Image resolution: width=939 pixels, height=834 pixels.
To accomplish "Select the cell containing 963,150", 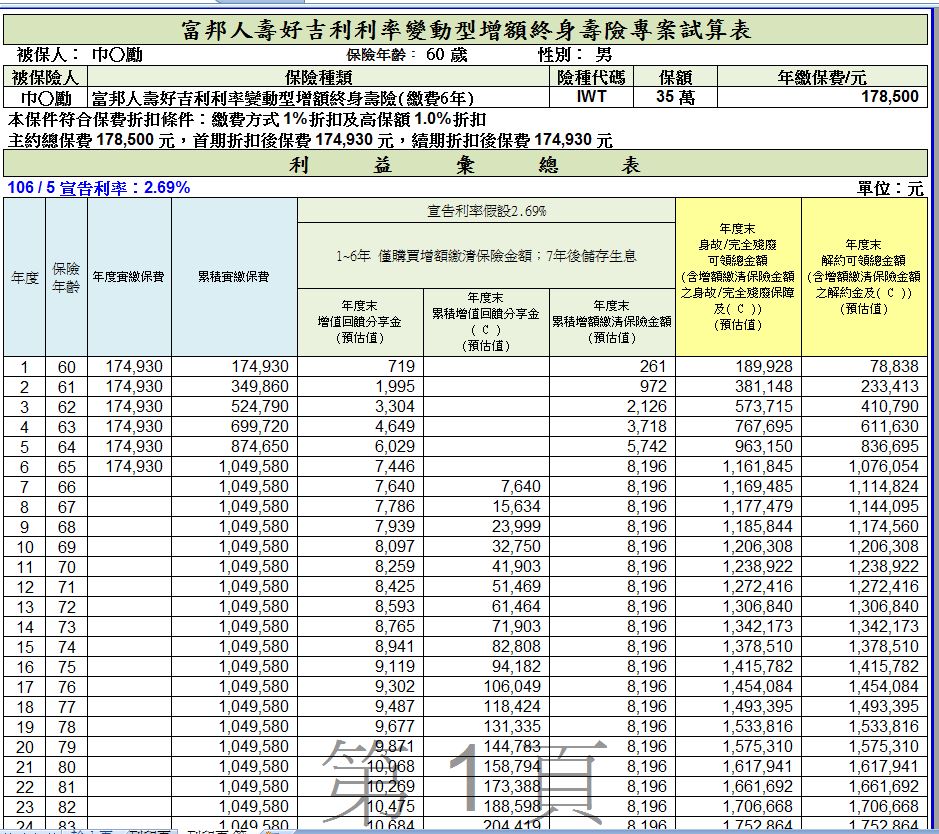I will point(738,447).
